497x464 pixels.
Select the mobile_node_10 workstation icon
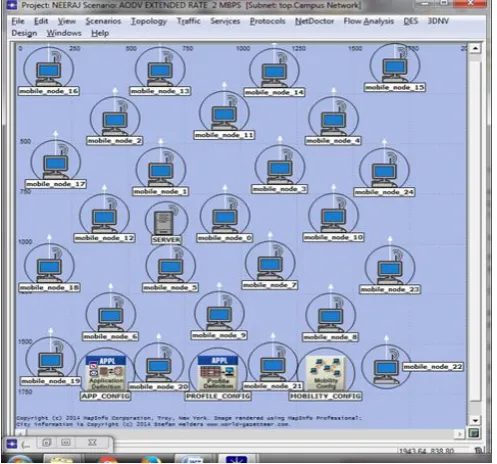(333, 220)
